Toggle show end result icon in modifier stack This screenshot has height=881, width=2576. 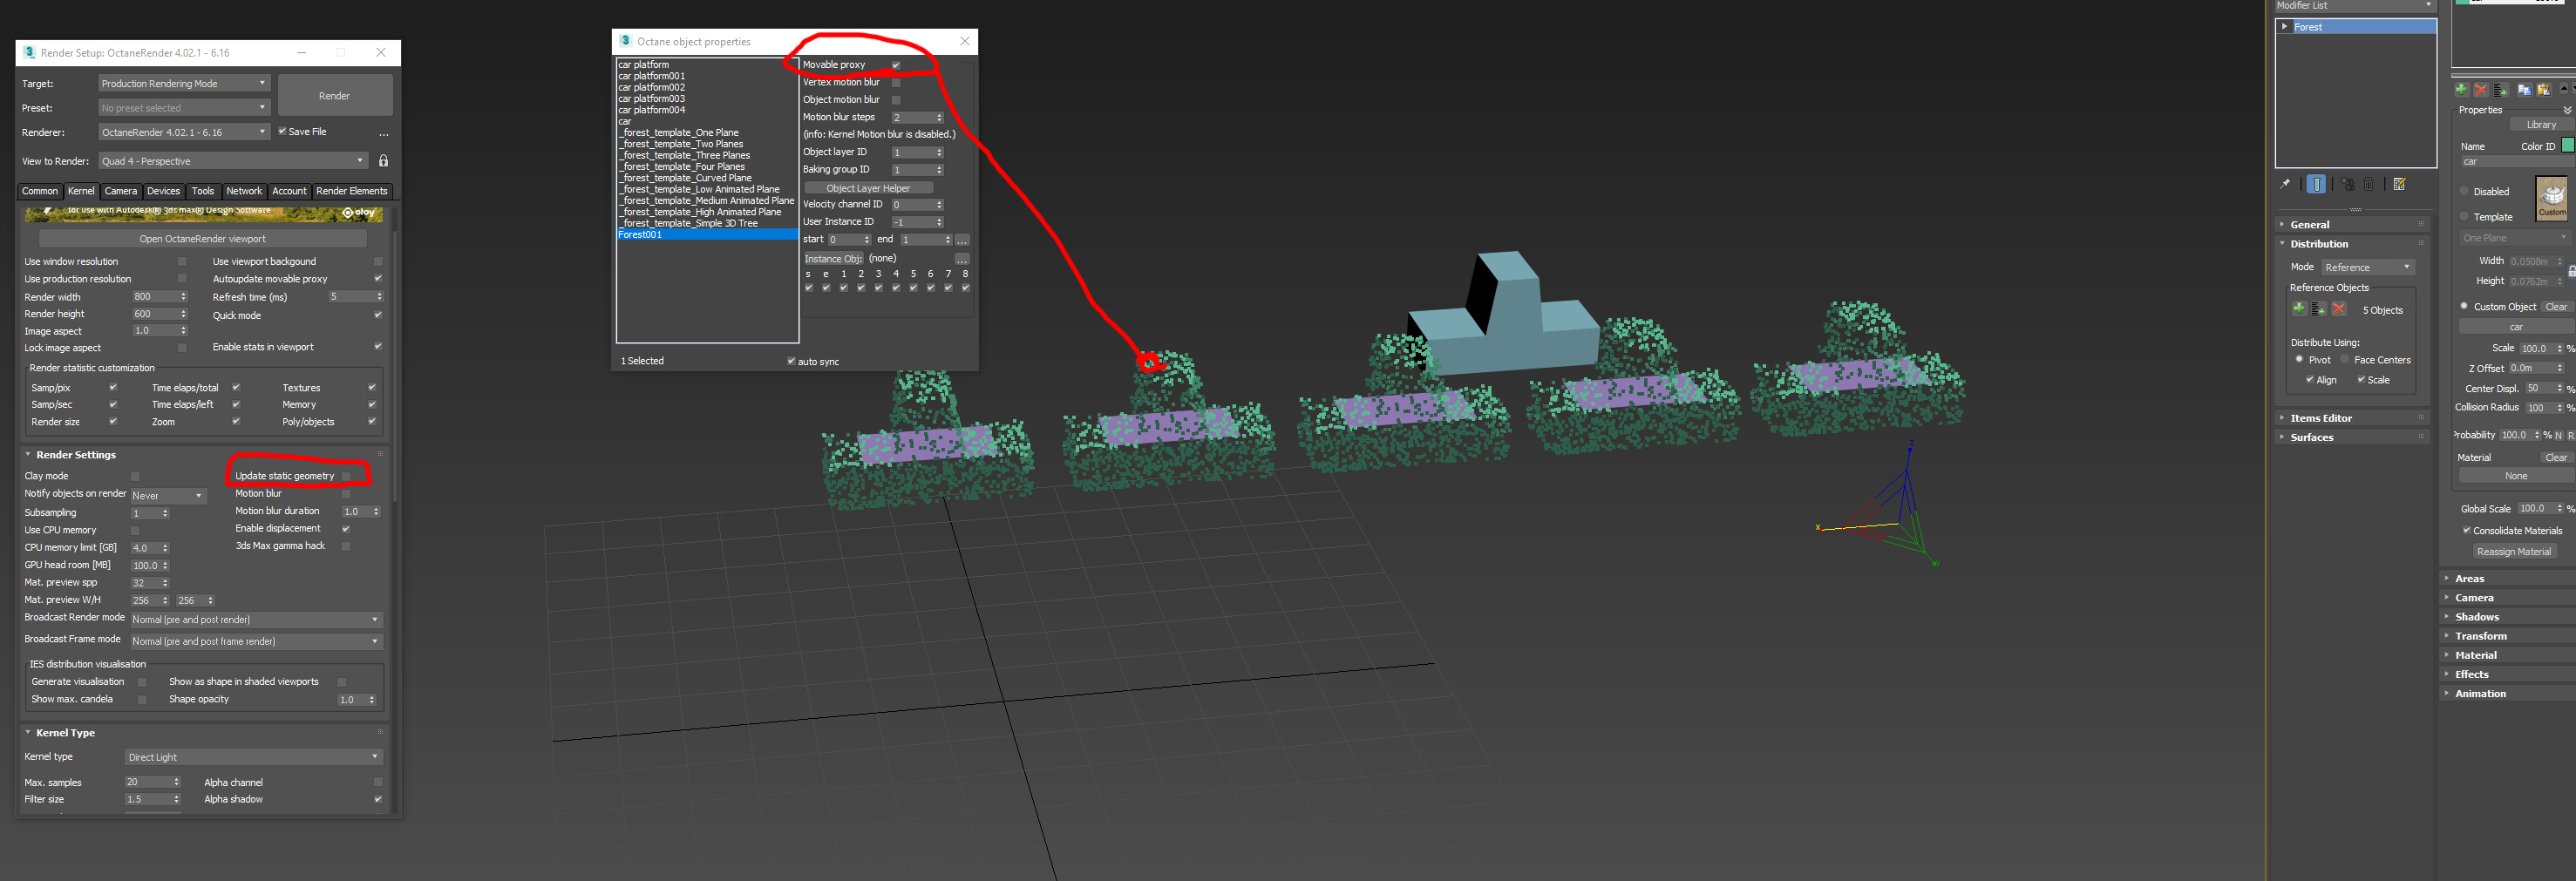2316,184
